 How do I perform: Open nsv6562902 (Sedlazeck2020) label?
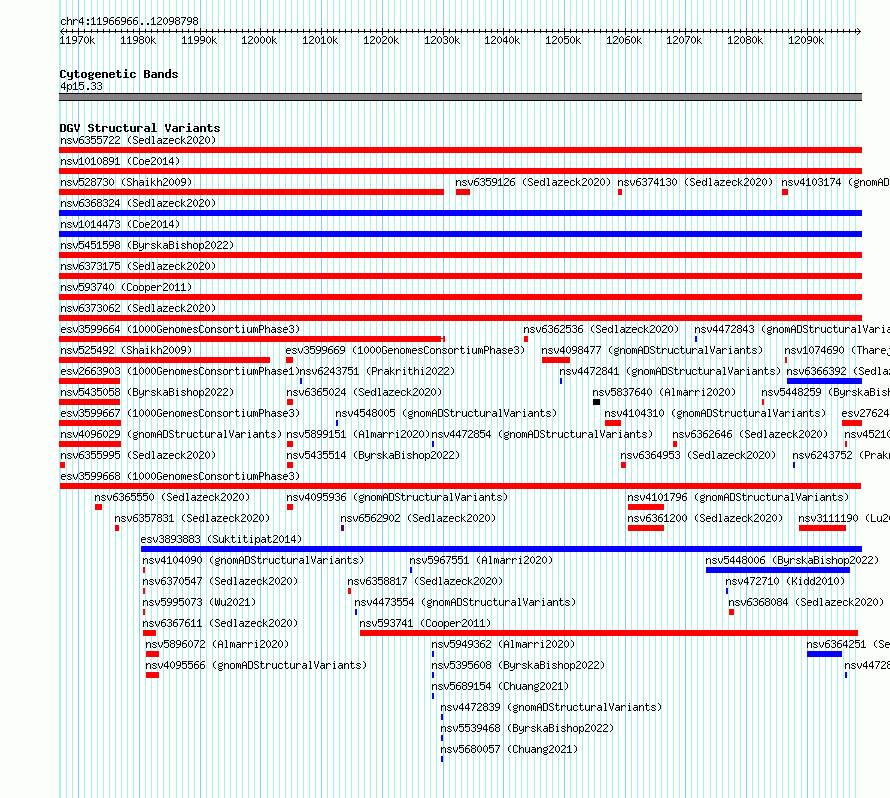(x=418, y=518)
